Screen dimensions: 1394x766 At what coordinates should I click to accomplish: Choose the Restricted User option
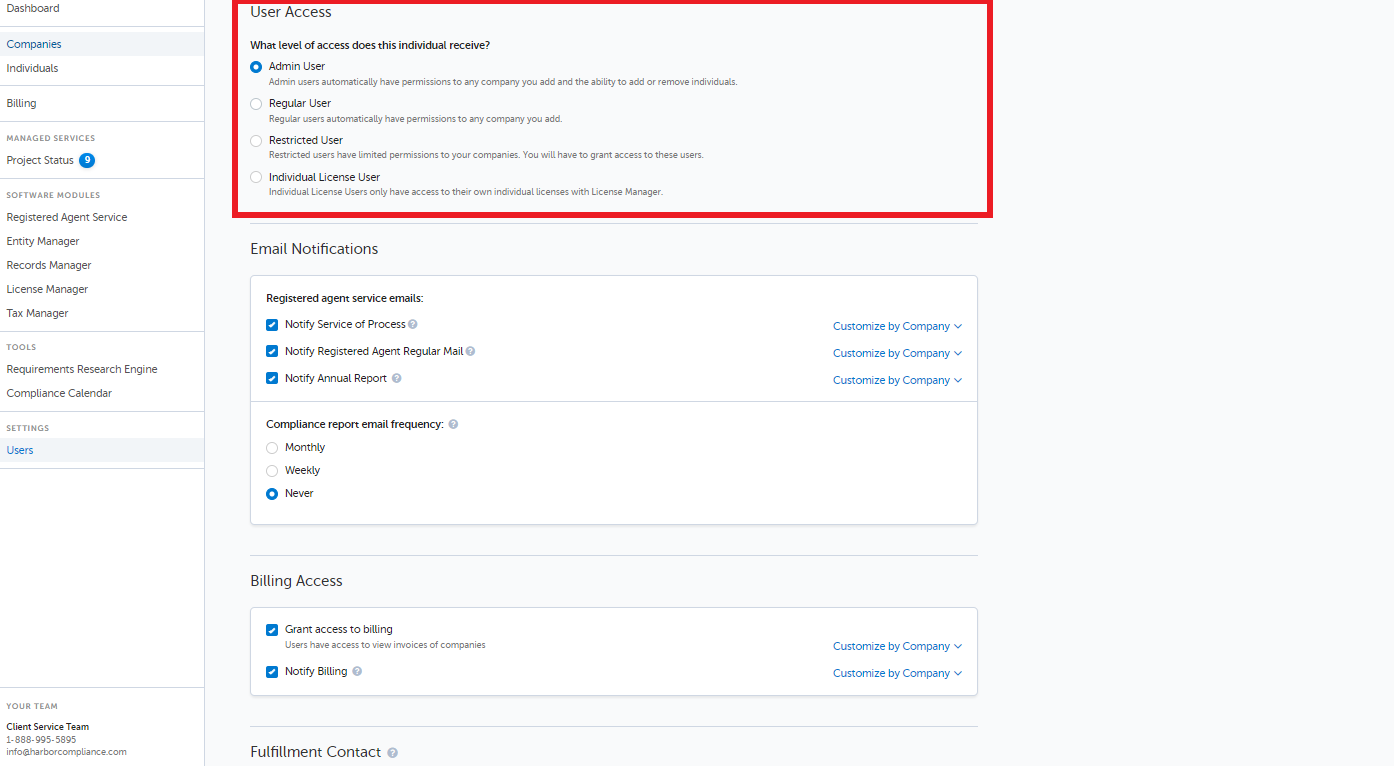(x=256, y=141)
